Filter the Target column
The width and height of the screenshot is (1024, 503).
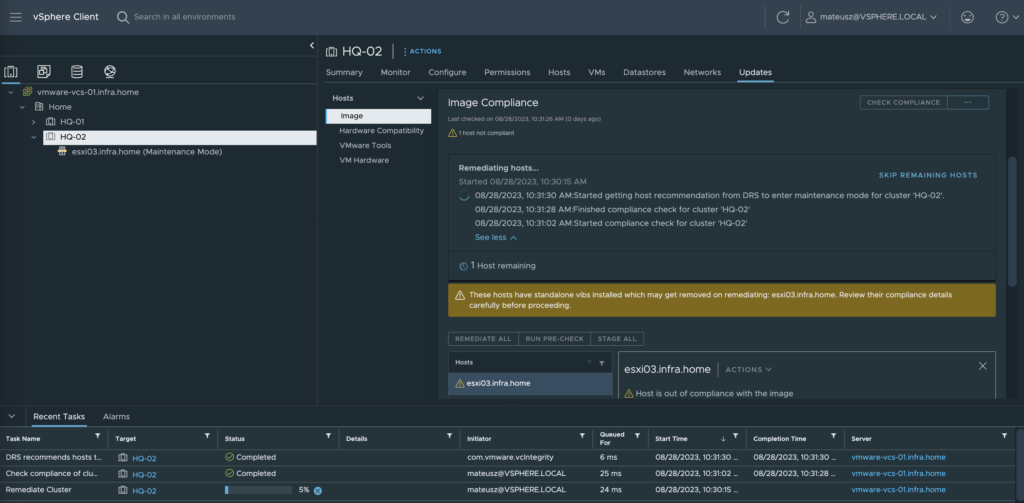pyautogui.click(x=207, y=435)
